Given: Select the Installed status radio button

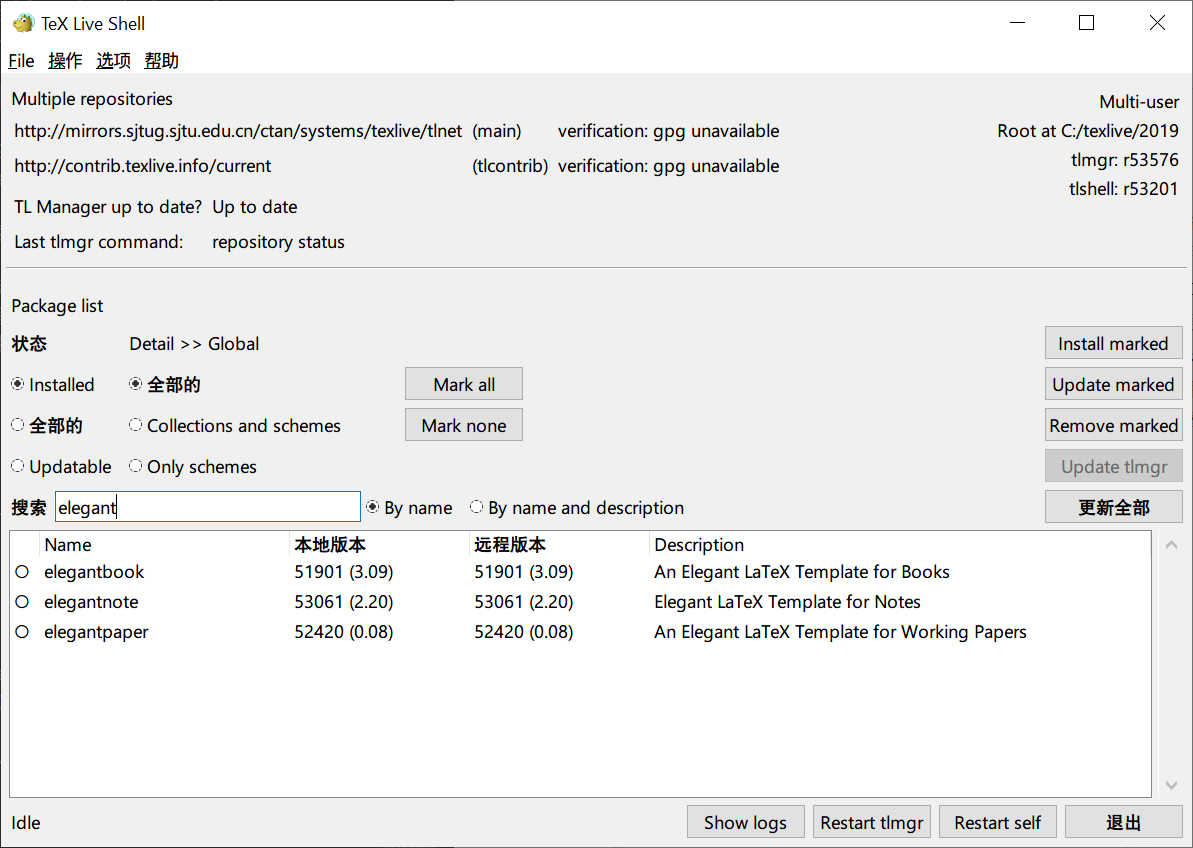Looking at the screenshot, I should coord(18,385).
